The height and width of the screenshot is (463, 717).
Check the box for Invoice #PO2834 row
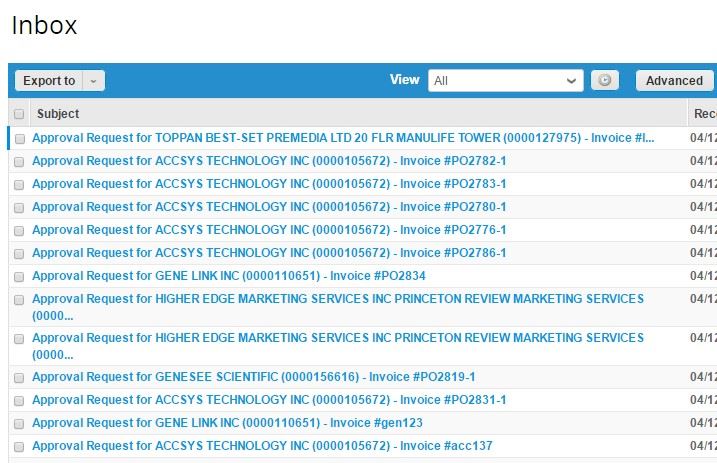[19, 277]
